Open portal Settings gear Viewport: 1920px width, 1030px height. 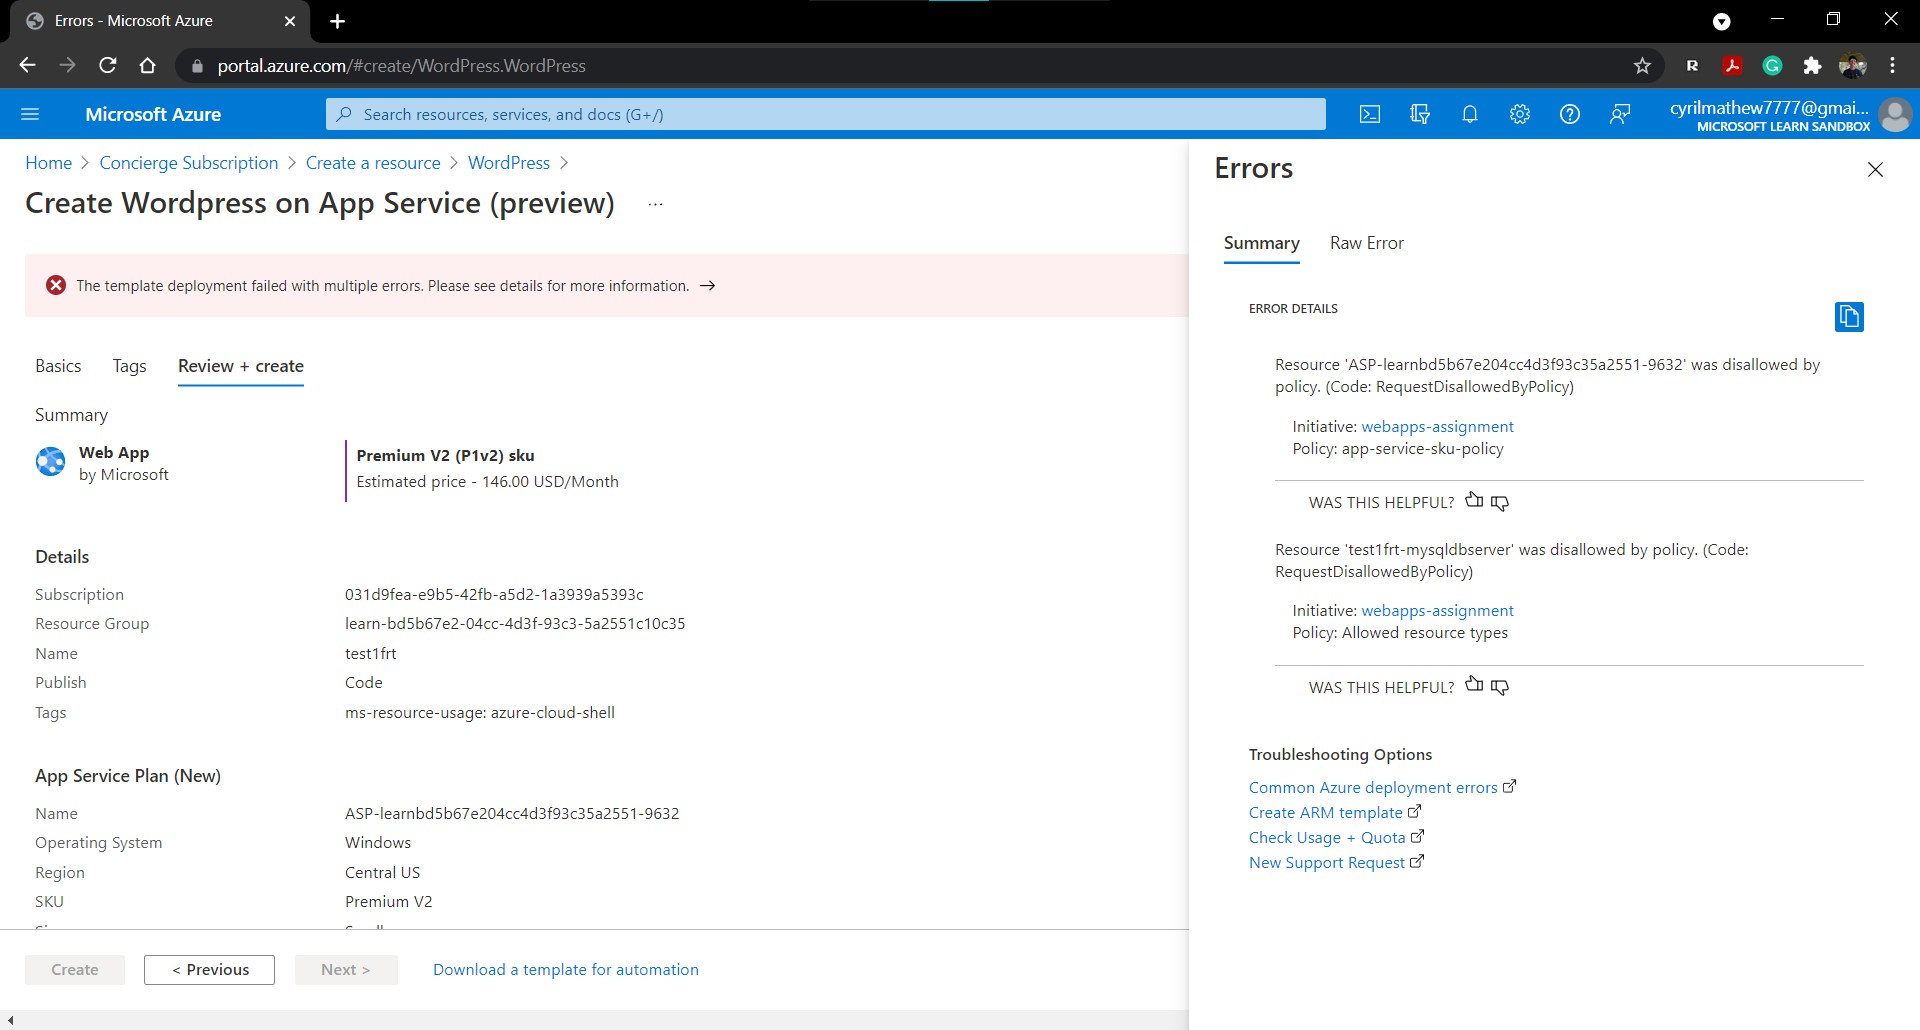pos(1520,114)
